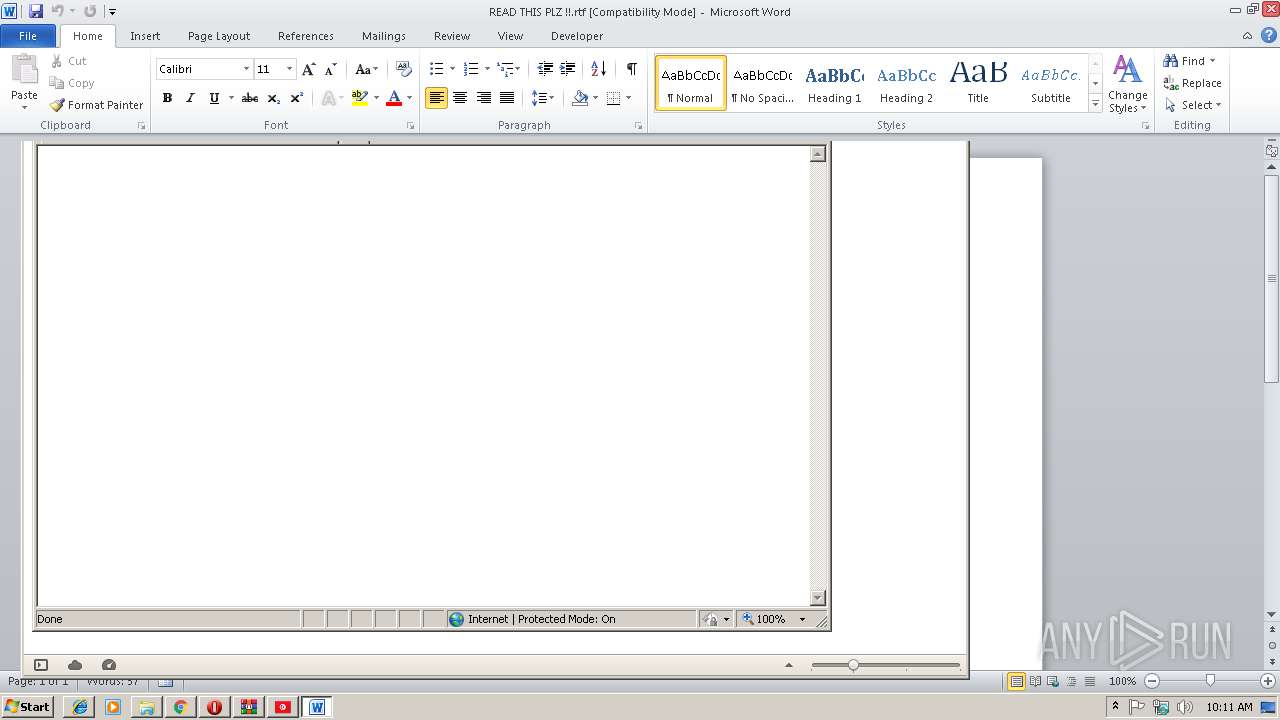Select Align Text Right
The image size is (1280, 720).
click(484, 98)
